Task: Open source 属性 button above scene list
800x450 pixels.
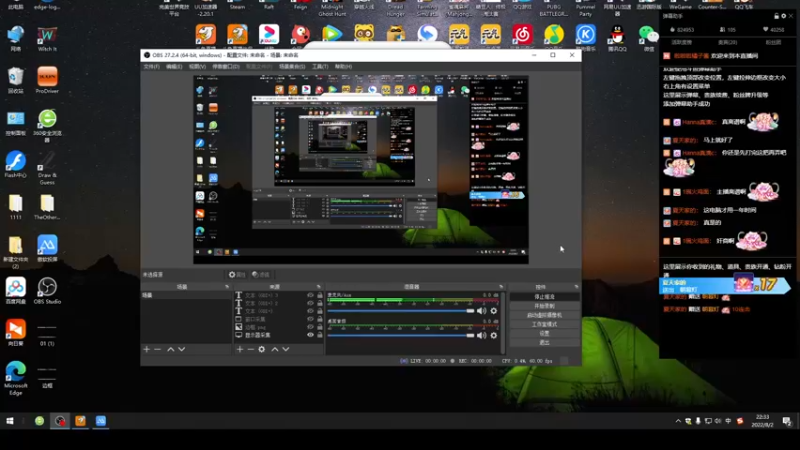Action: [x=237, y=274]
